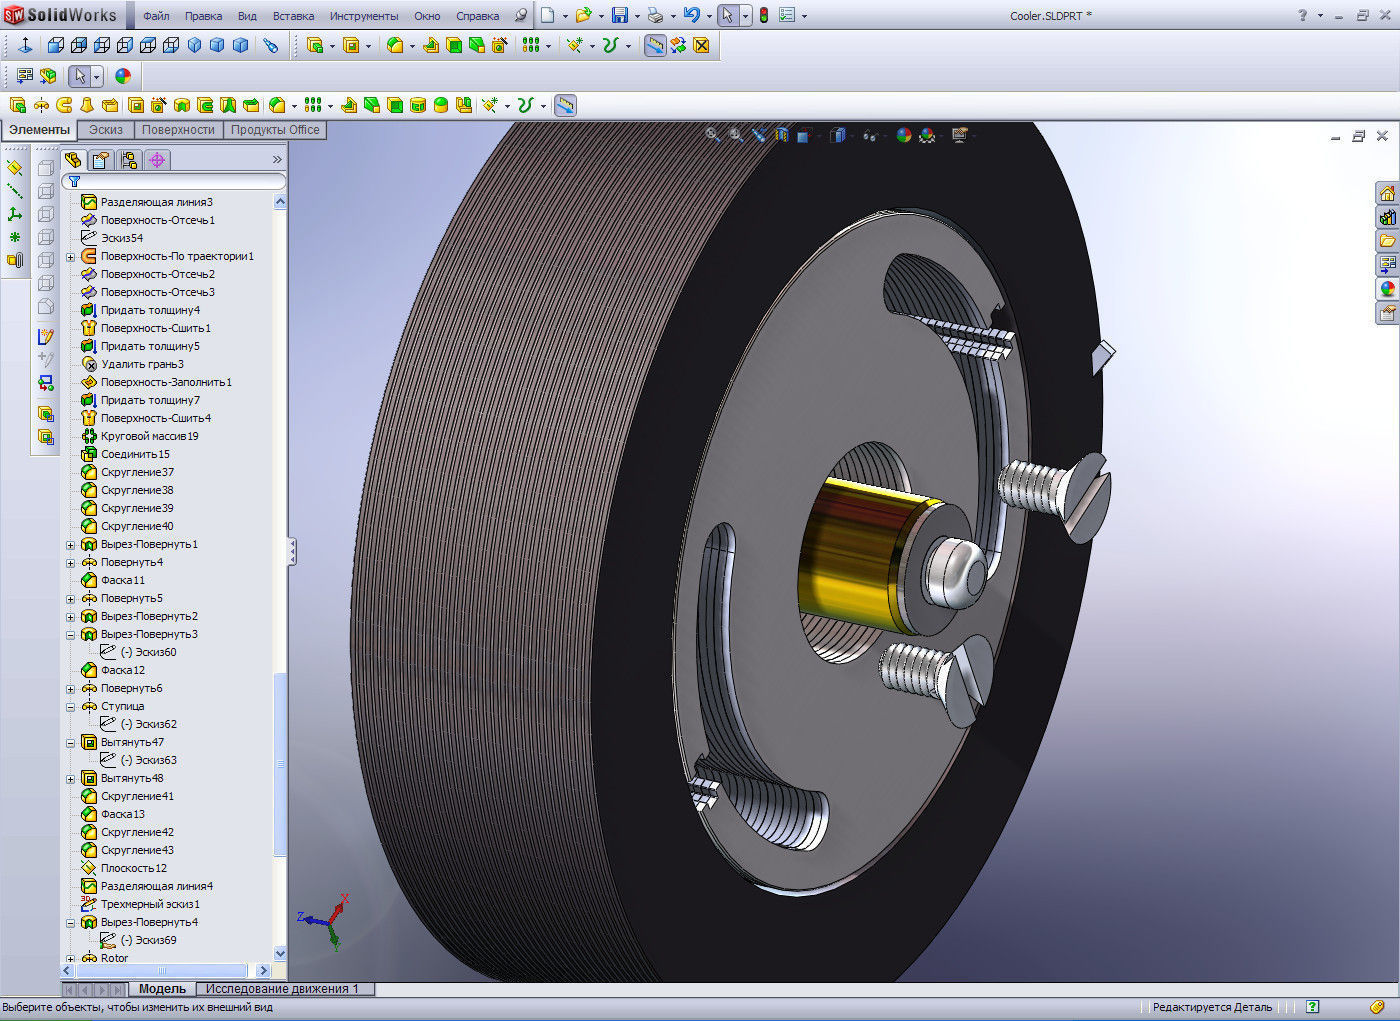Screen dimensions: 1400x1021
Task: Switch to Исследование движения 1 tab
Action: 282,989
